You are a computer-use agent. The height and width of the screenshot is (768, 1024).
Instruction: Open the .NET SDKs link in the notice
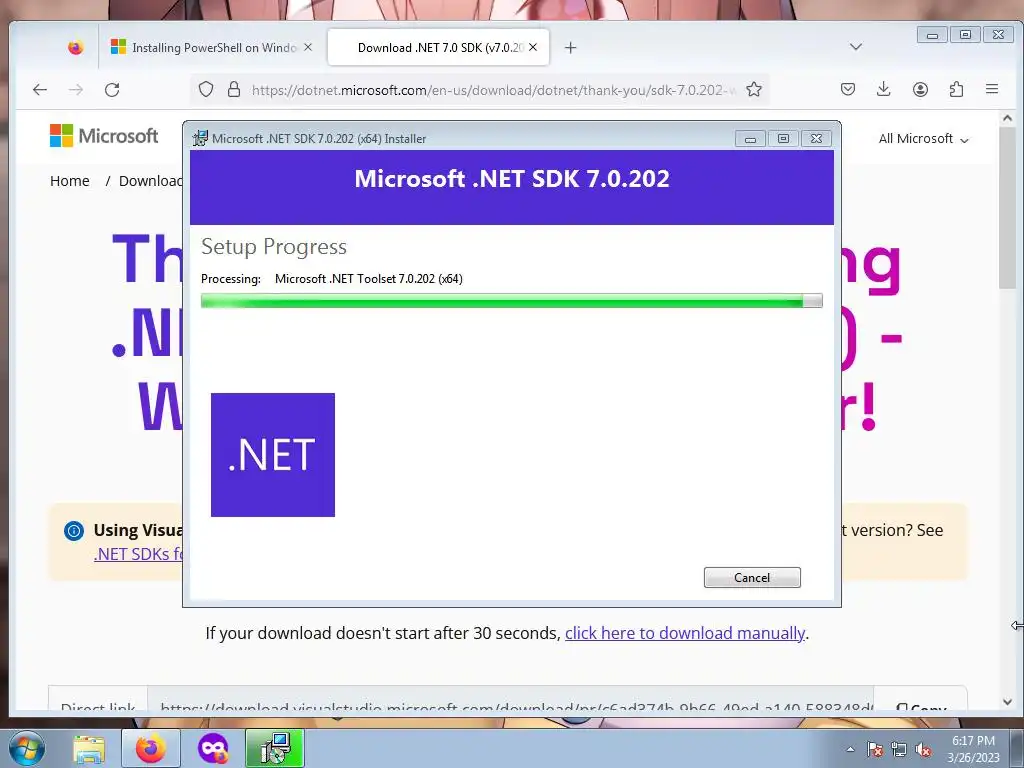coord(138,554)
